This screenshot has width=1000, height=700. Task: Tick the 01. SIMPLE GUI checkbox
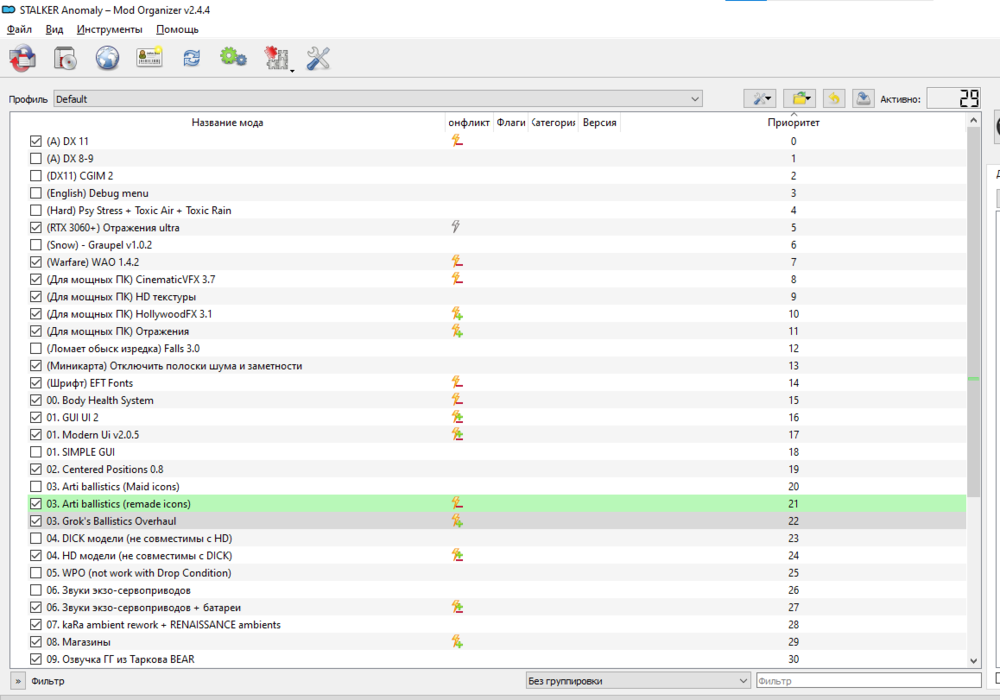(37, 452)
